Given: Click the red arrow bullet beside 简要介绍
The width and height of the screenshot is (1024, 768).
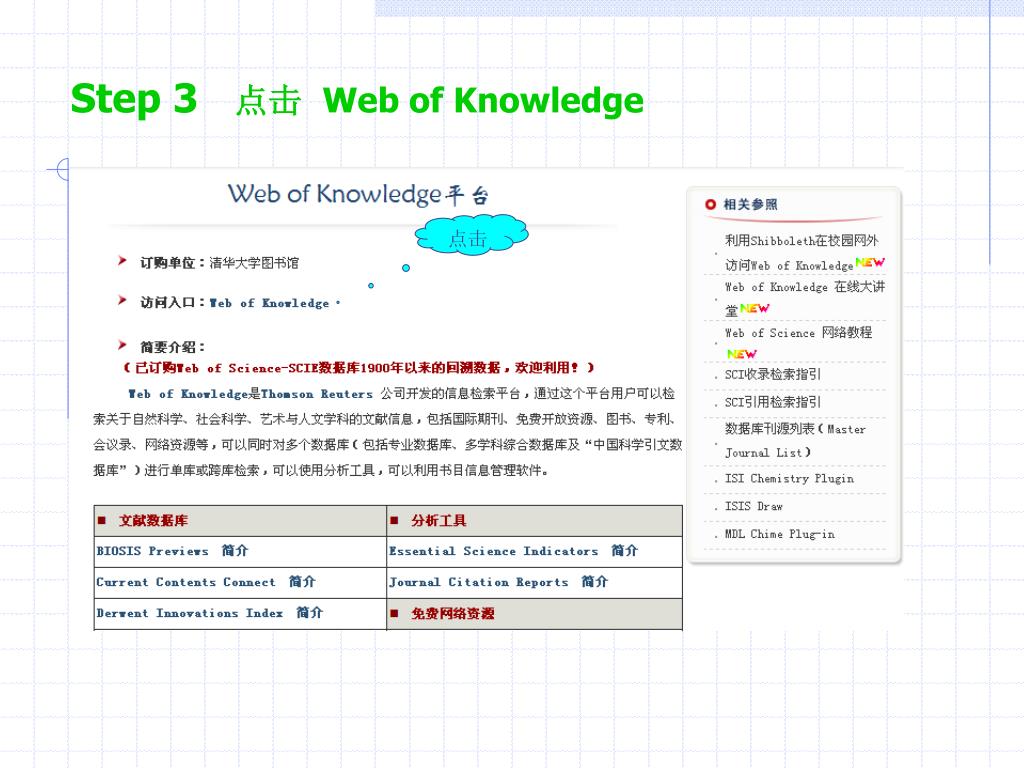Looking at the screenshot, I should (122, 344).
